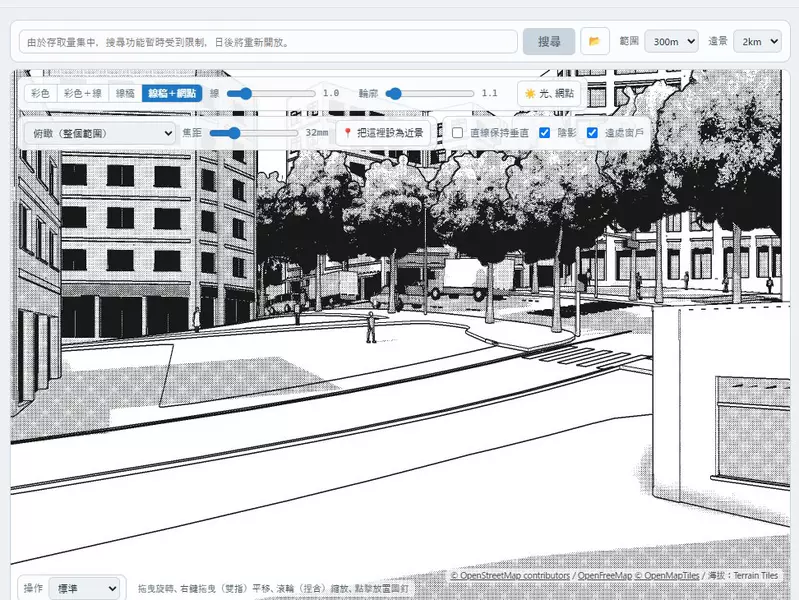
Task: Adjust the 輪廓 outline slider
Action: 430,93
